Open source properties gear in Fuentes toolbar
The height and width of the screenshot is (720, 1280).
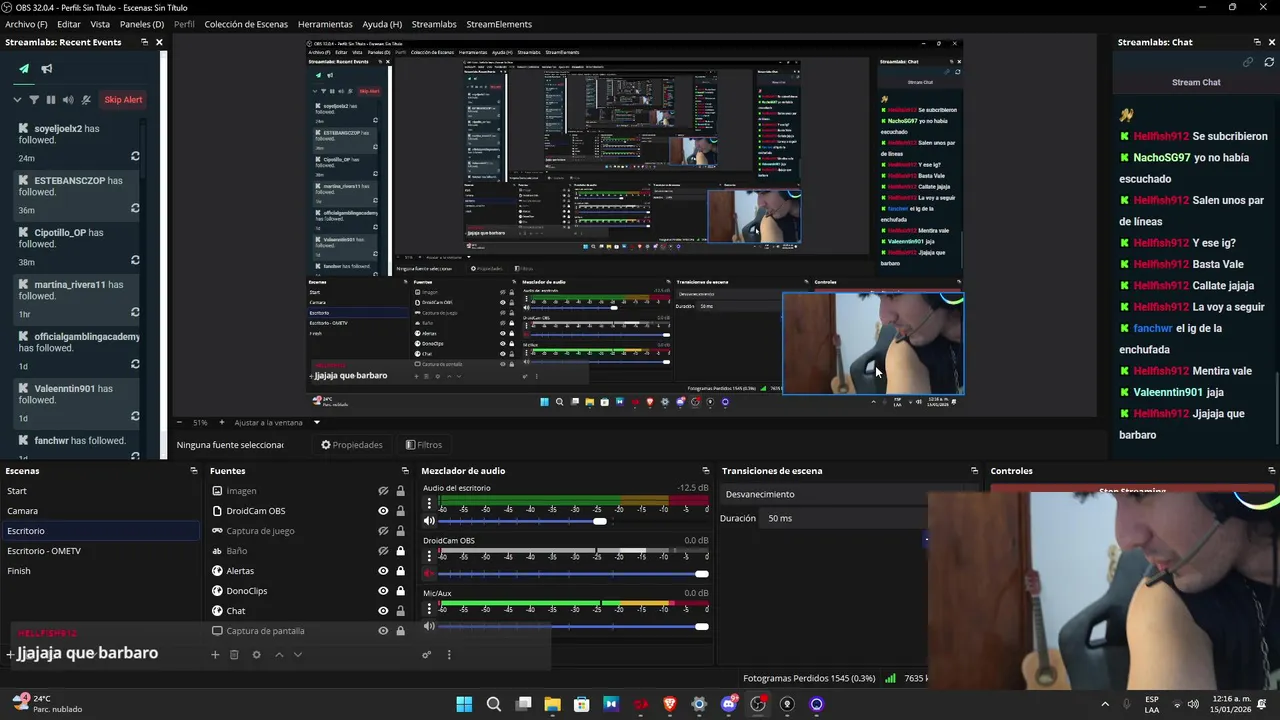click(x=256, y=655)
